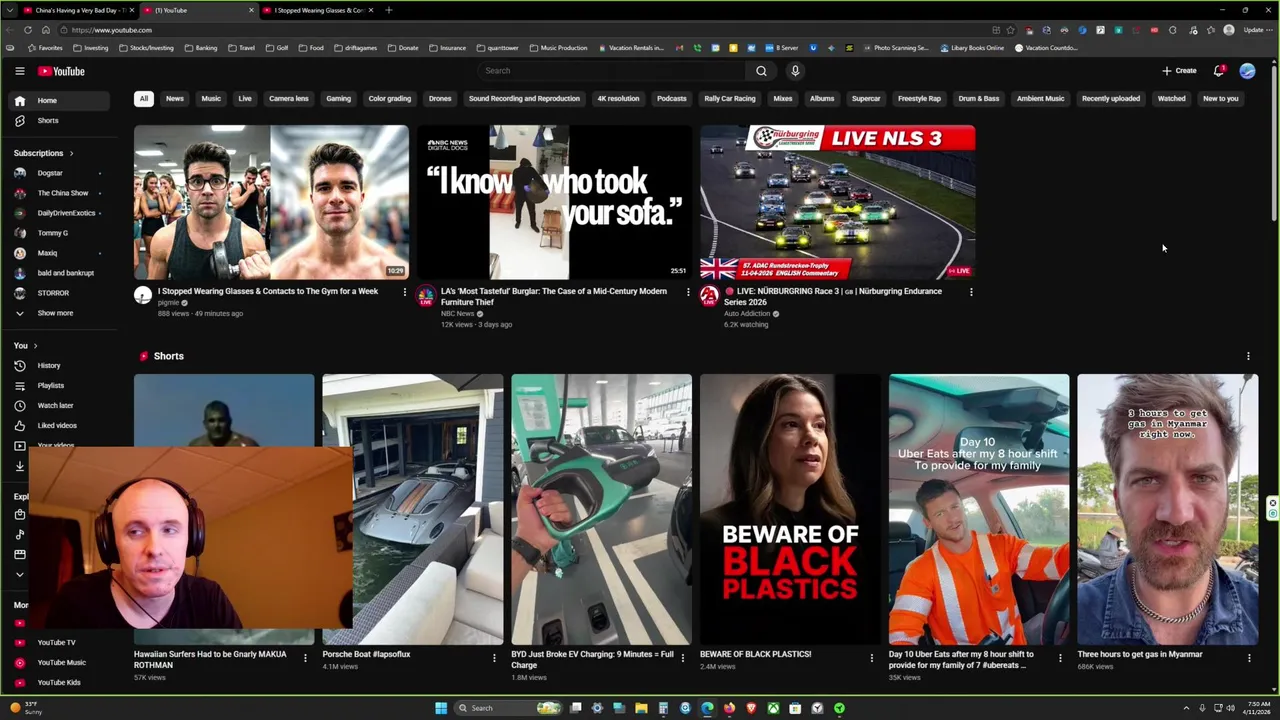The width and height of the screenshot is (1280, 720).
Task: Open The China Show subscription
Action: click(x=60, y=193)
